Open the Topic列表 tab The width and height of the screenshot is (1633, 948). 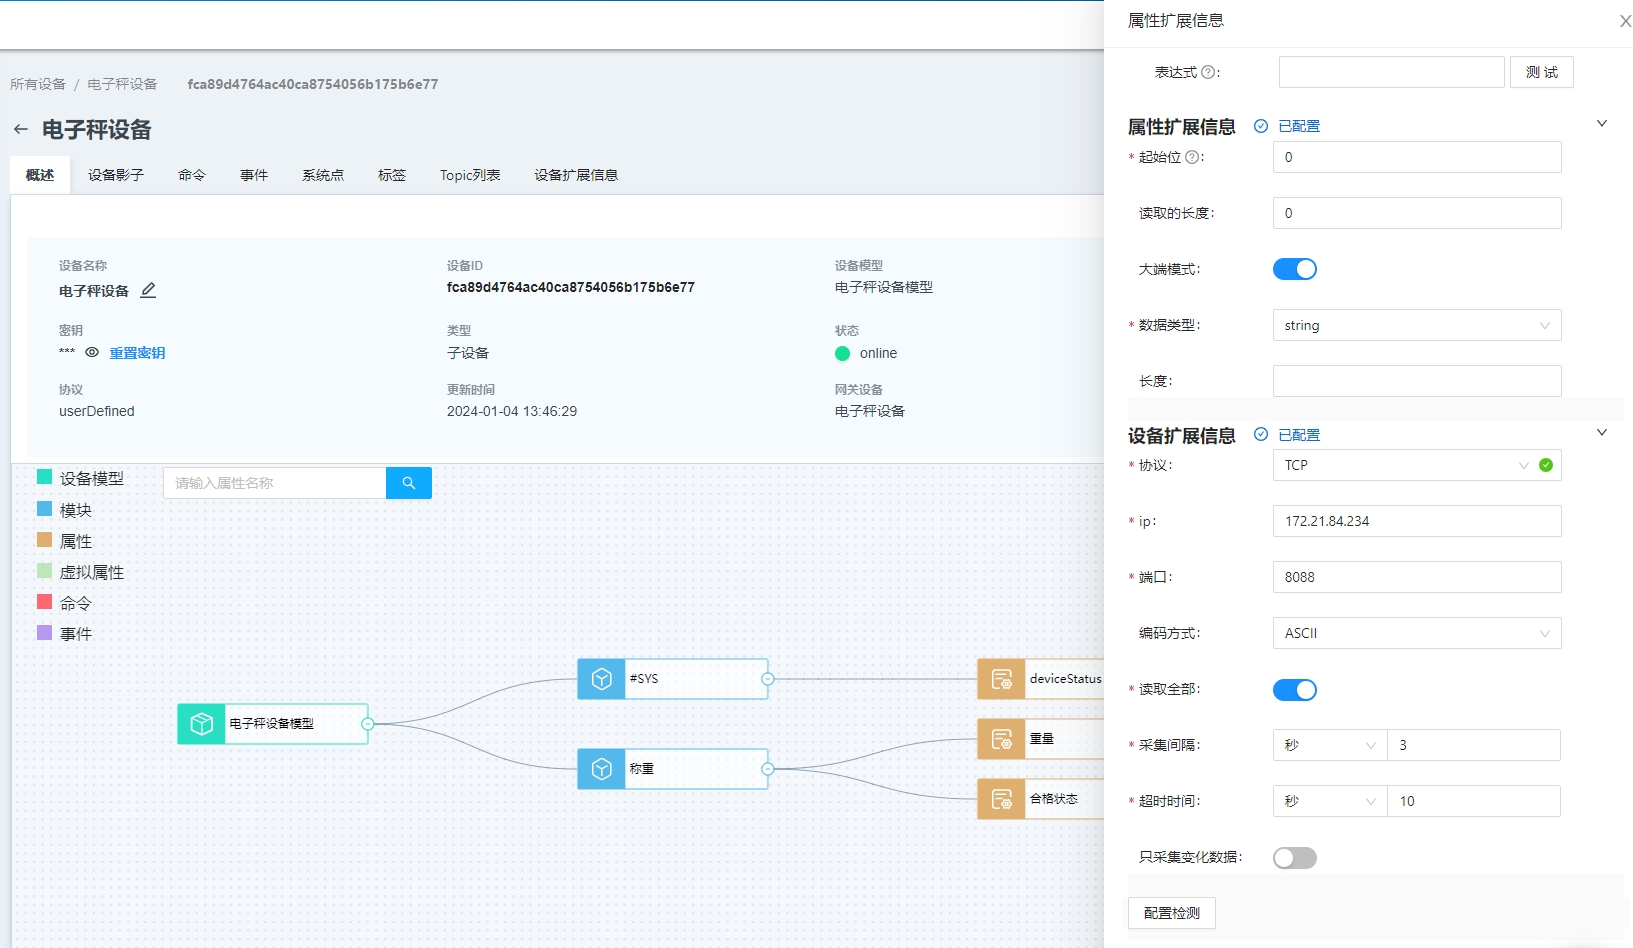pyautogui.click(x=469, y=174)
